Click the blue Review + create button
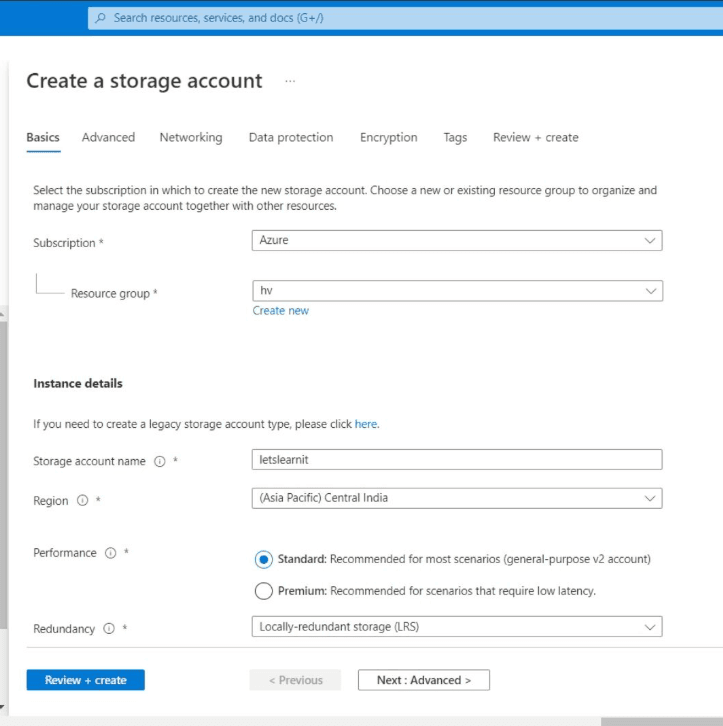This screenshot has height=726, width=723. pyautogui.click(x=86, y=680)
